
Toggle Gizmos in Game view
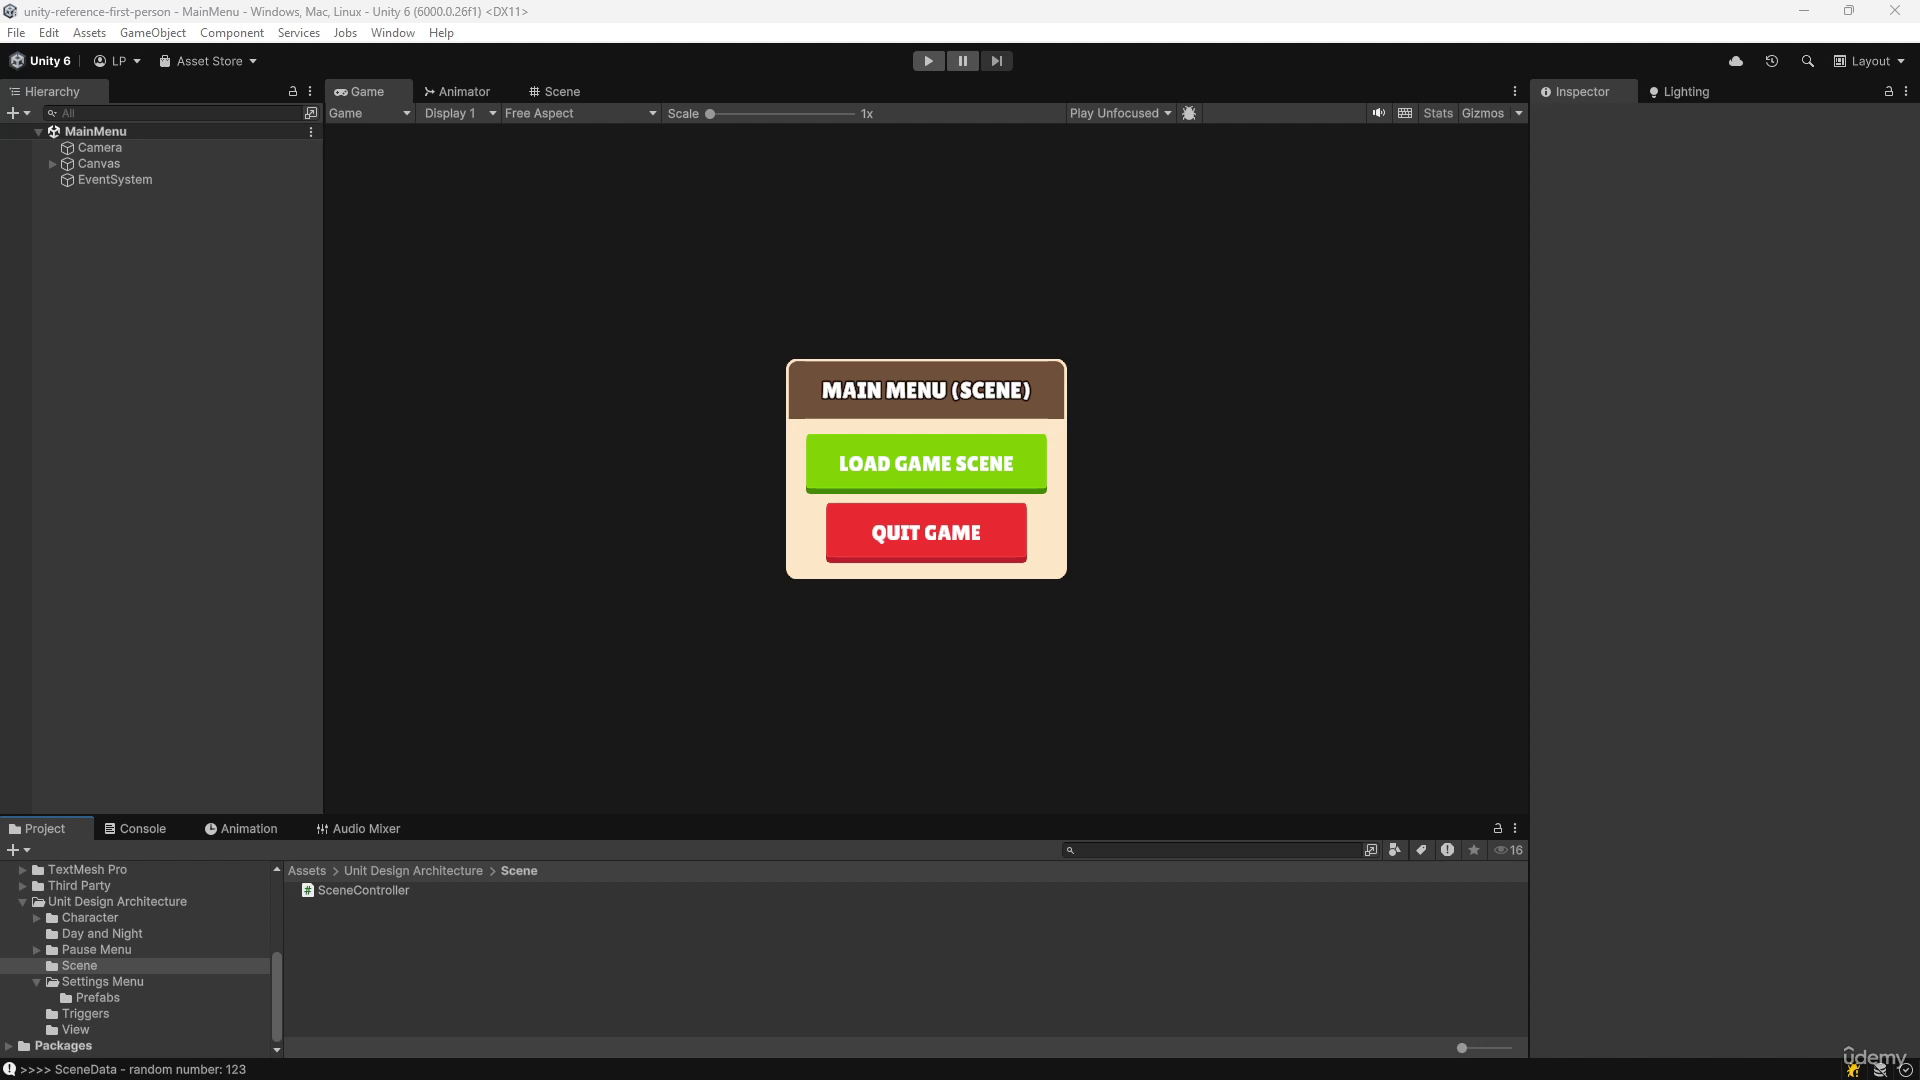click(1482, 113)
